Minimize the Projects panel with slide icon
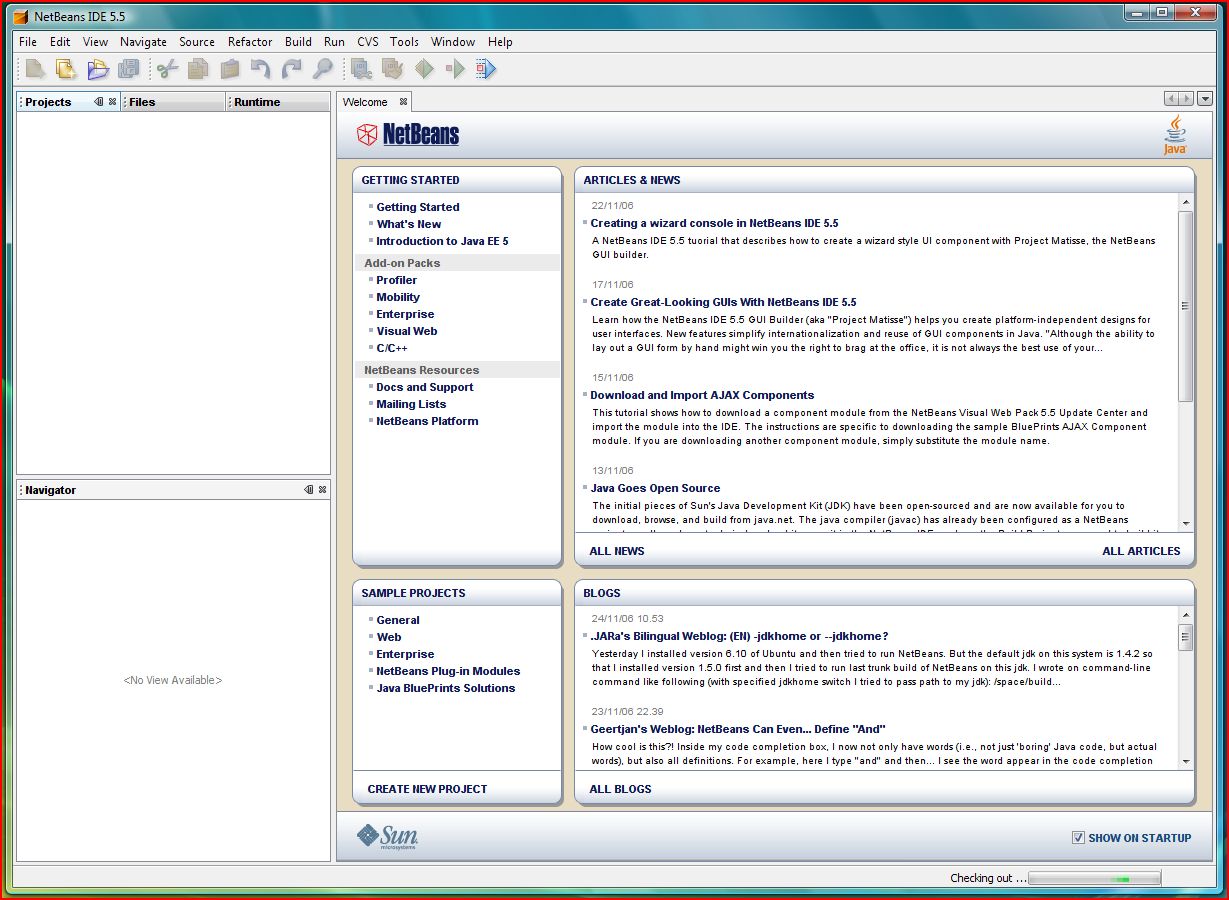The image size is (1229, 900). [98, 102]
